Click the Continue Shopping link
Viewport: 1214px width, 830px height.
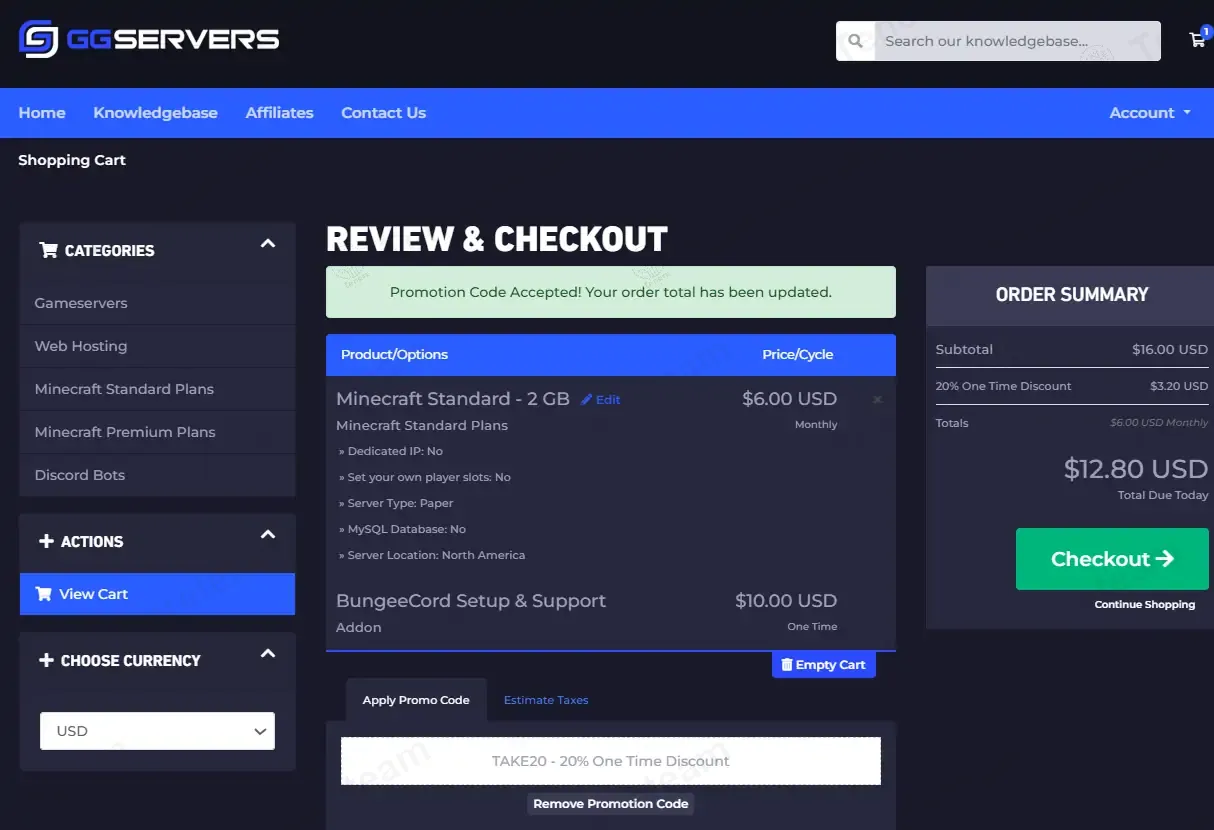(1144, 605)
